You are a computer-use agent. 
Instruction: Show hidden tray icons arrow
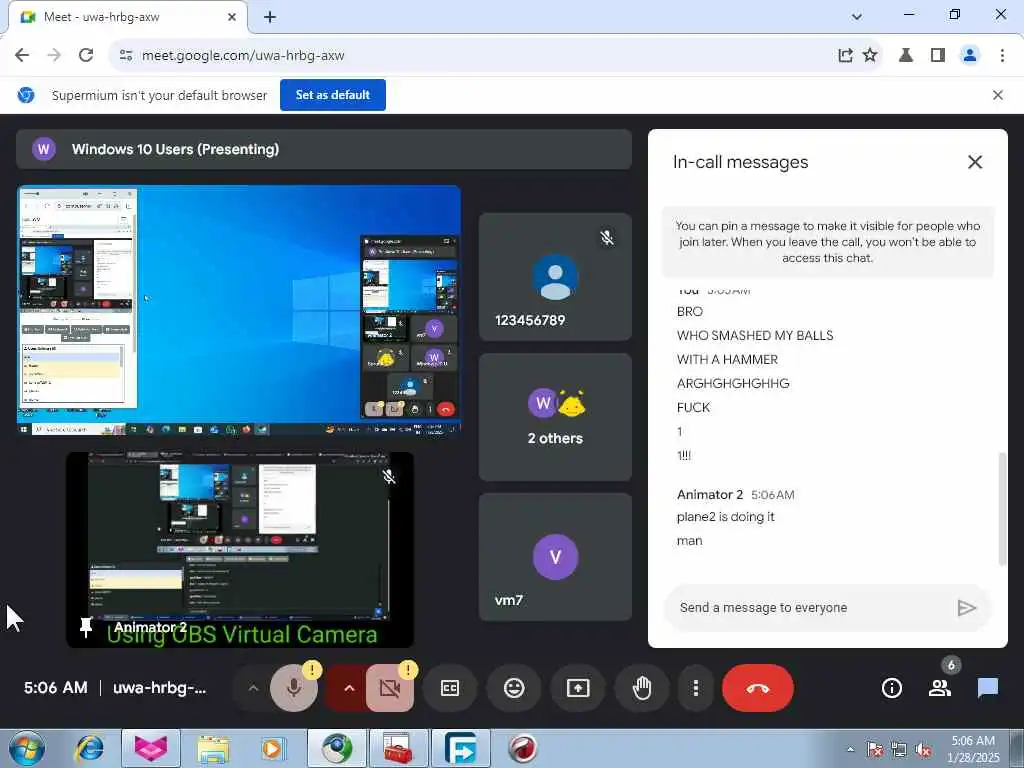tap(850, 750)
